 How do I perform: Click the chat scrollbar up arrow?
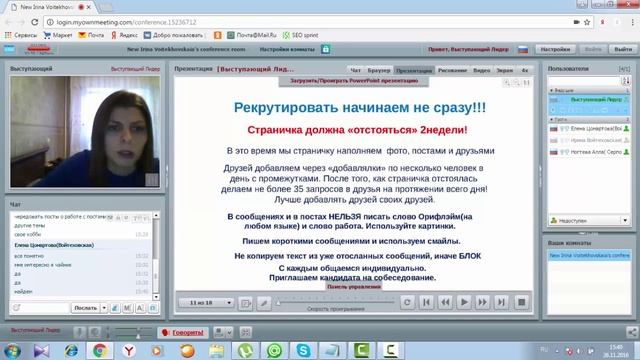[x=156, y=215]
